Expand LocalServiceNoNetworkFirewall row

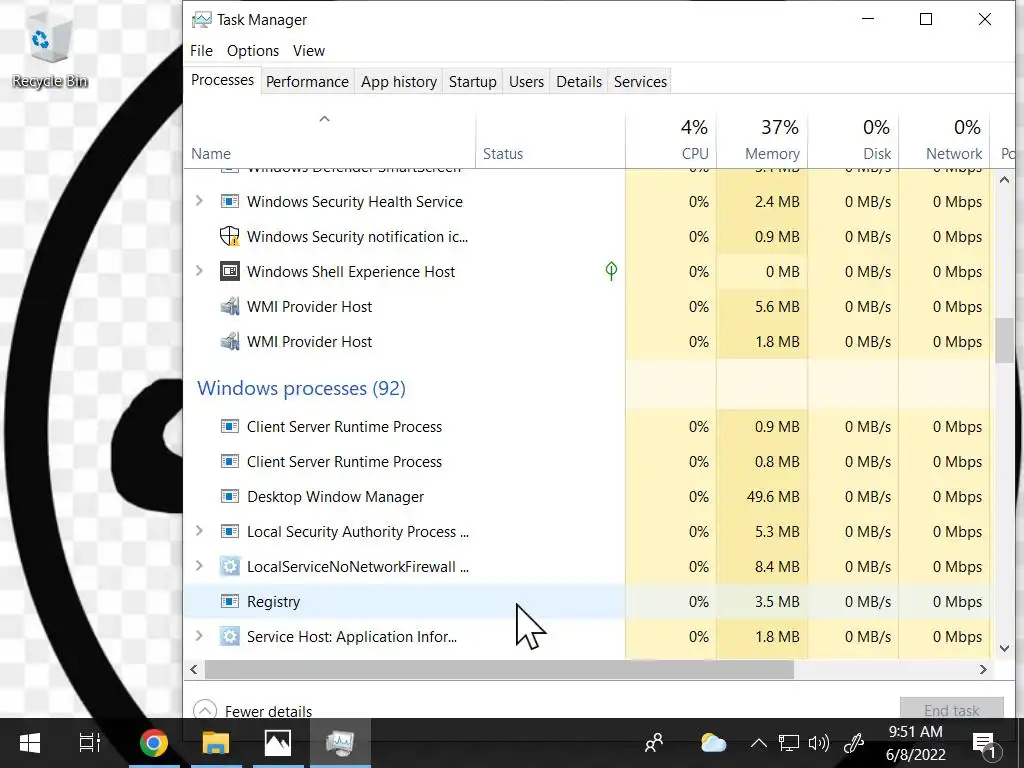pos(200,566)
